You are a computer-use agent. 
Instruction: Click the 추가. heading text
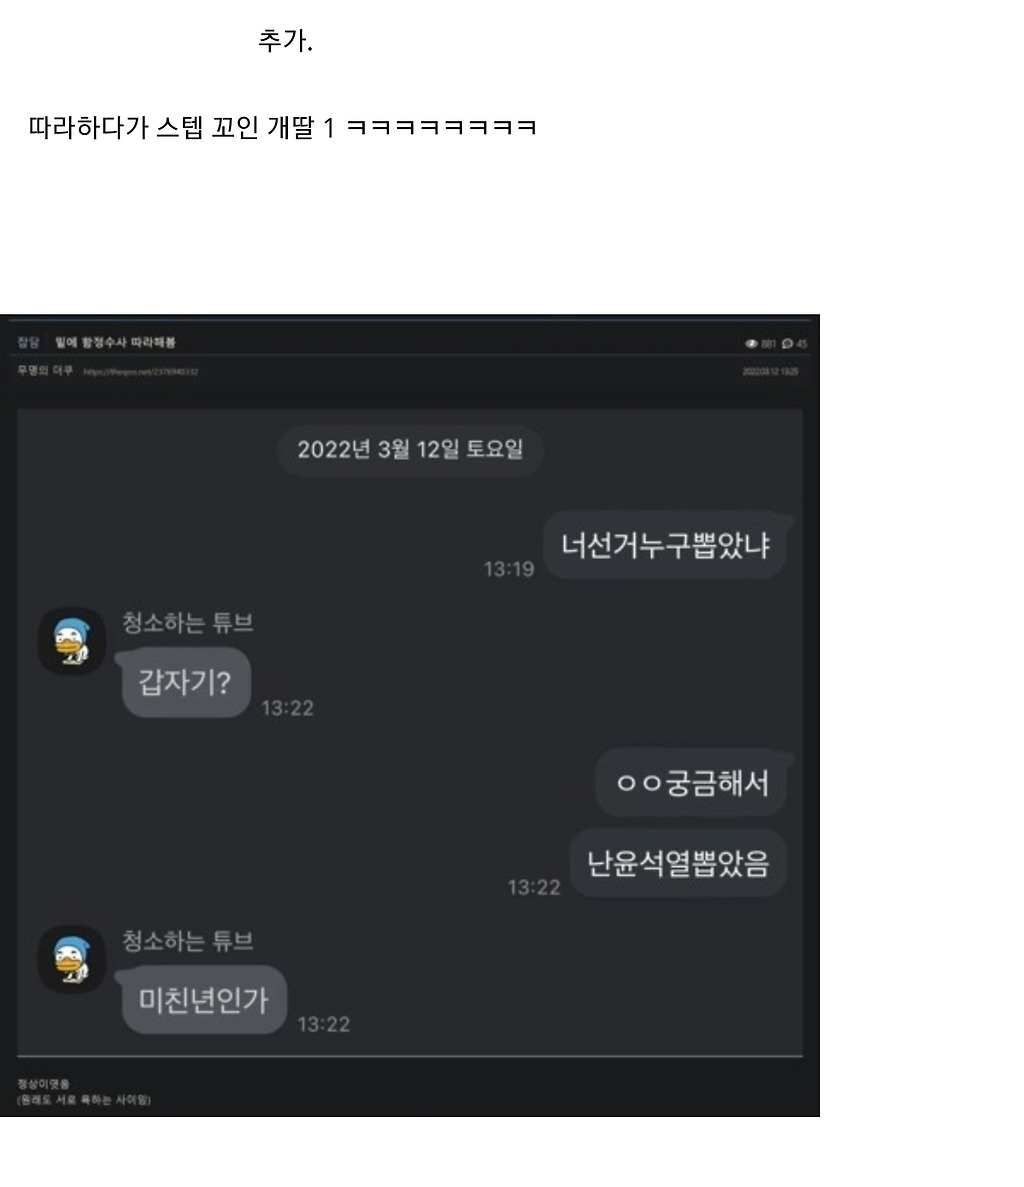pos(285,41)
